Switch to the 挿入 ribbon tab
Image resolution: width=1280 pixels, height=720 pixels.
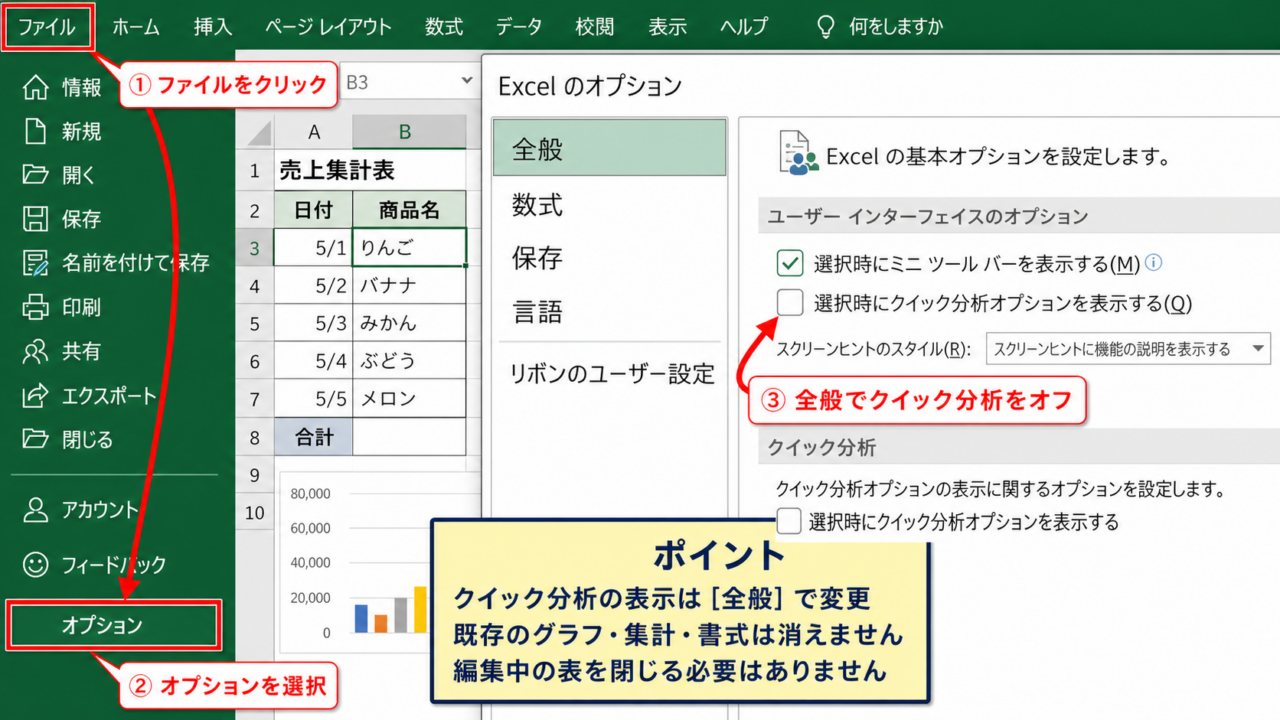(213, 27)
